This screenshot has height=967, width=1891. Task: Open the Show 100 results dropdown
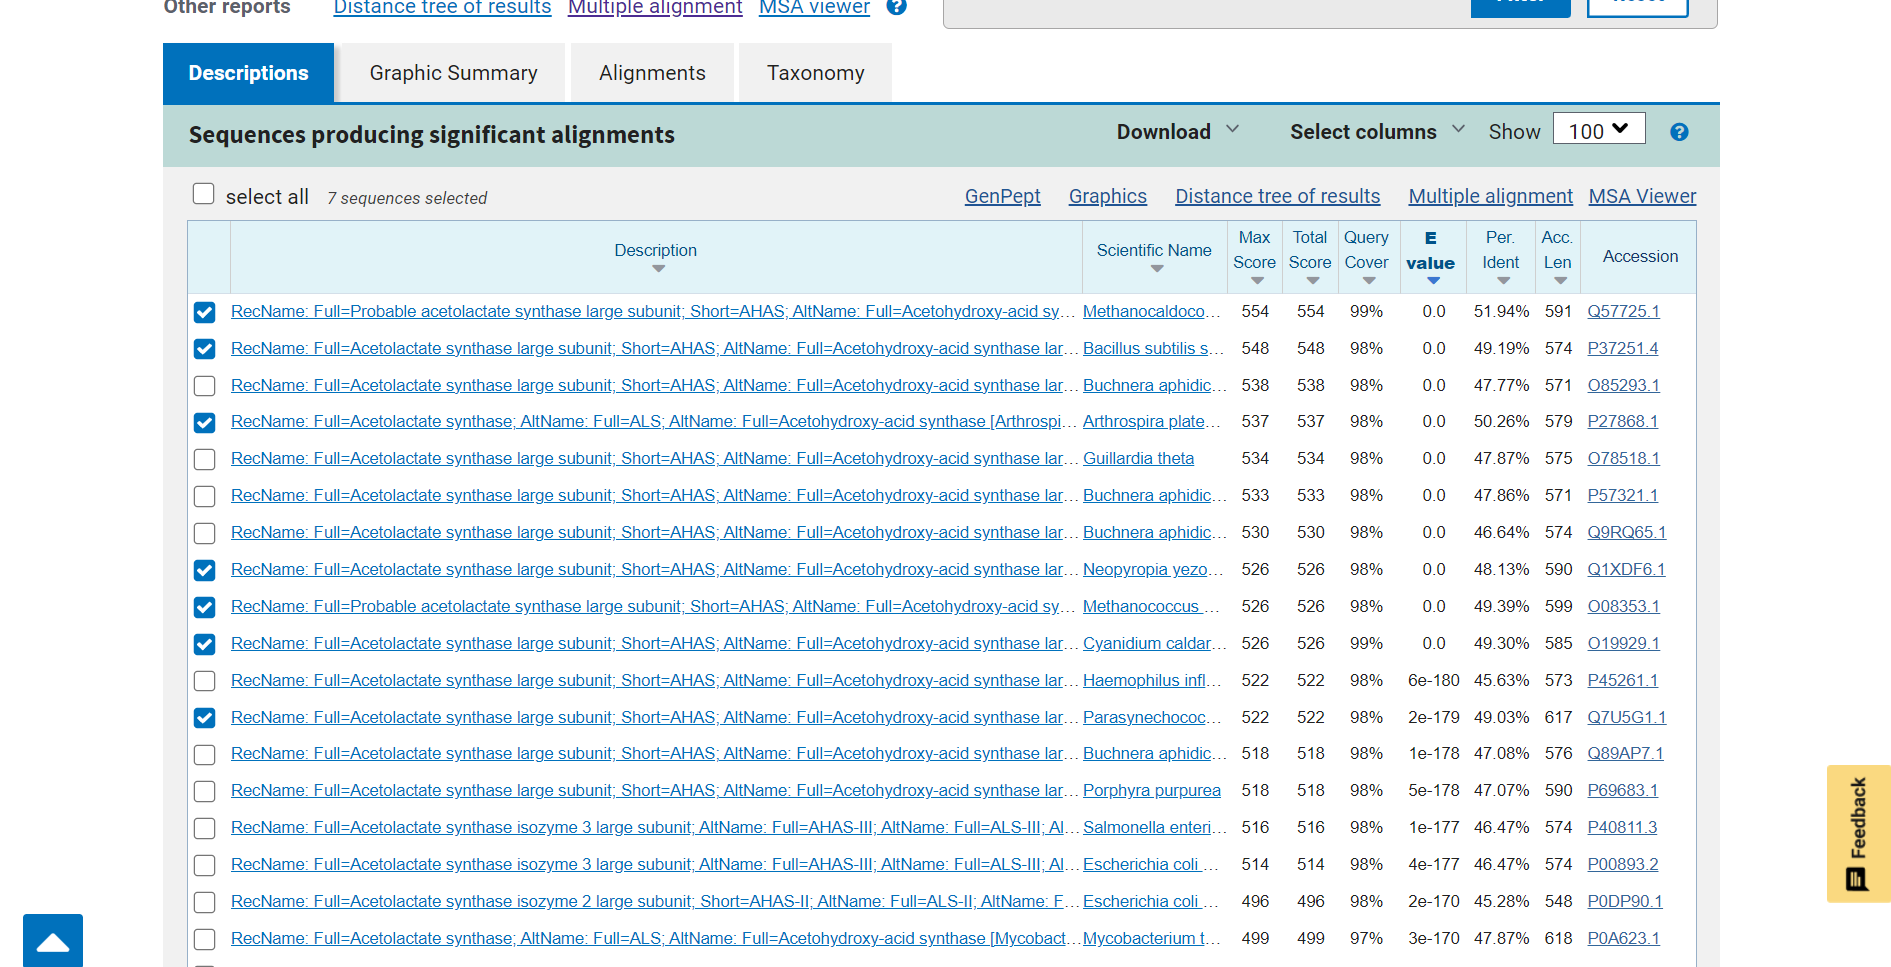tap(1599, 130)
